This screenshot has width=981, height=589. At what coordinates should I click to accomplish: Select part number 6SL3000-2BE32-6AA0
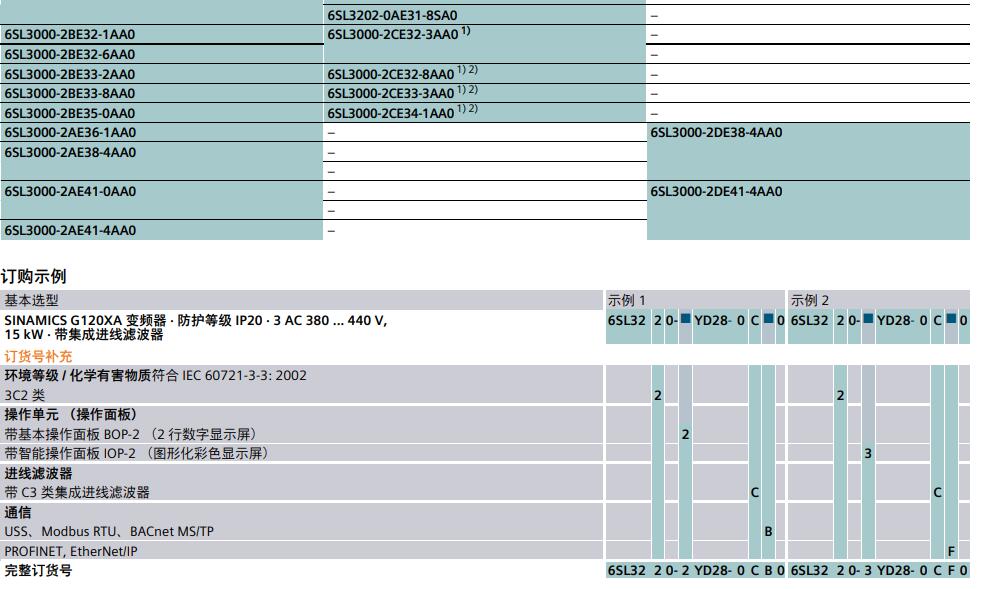[69, 54]
